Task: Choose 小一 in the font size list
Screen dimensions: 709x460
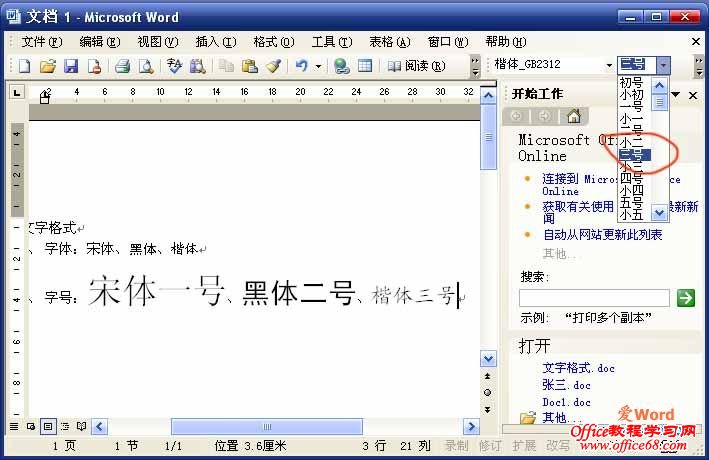Action: [x=634, y=119]
